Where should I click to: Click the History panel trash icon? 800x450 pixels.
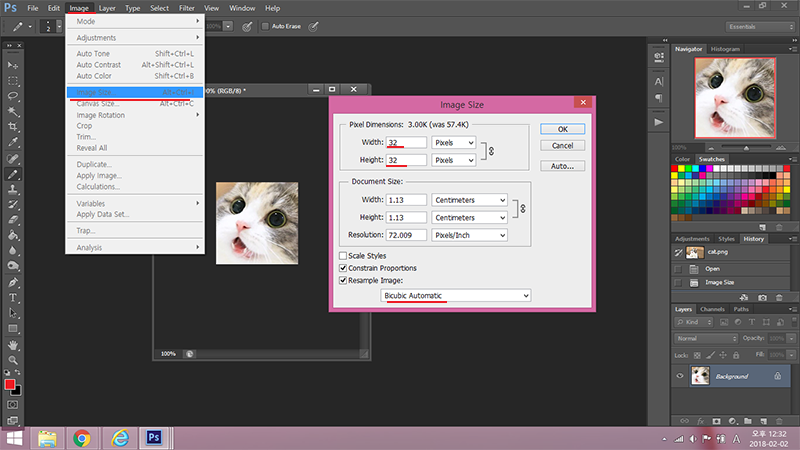(x=779, y=297)
